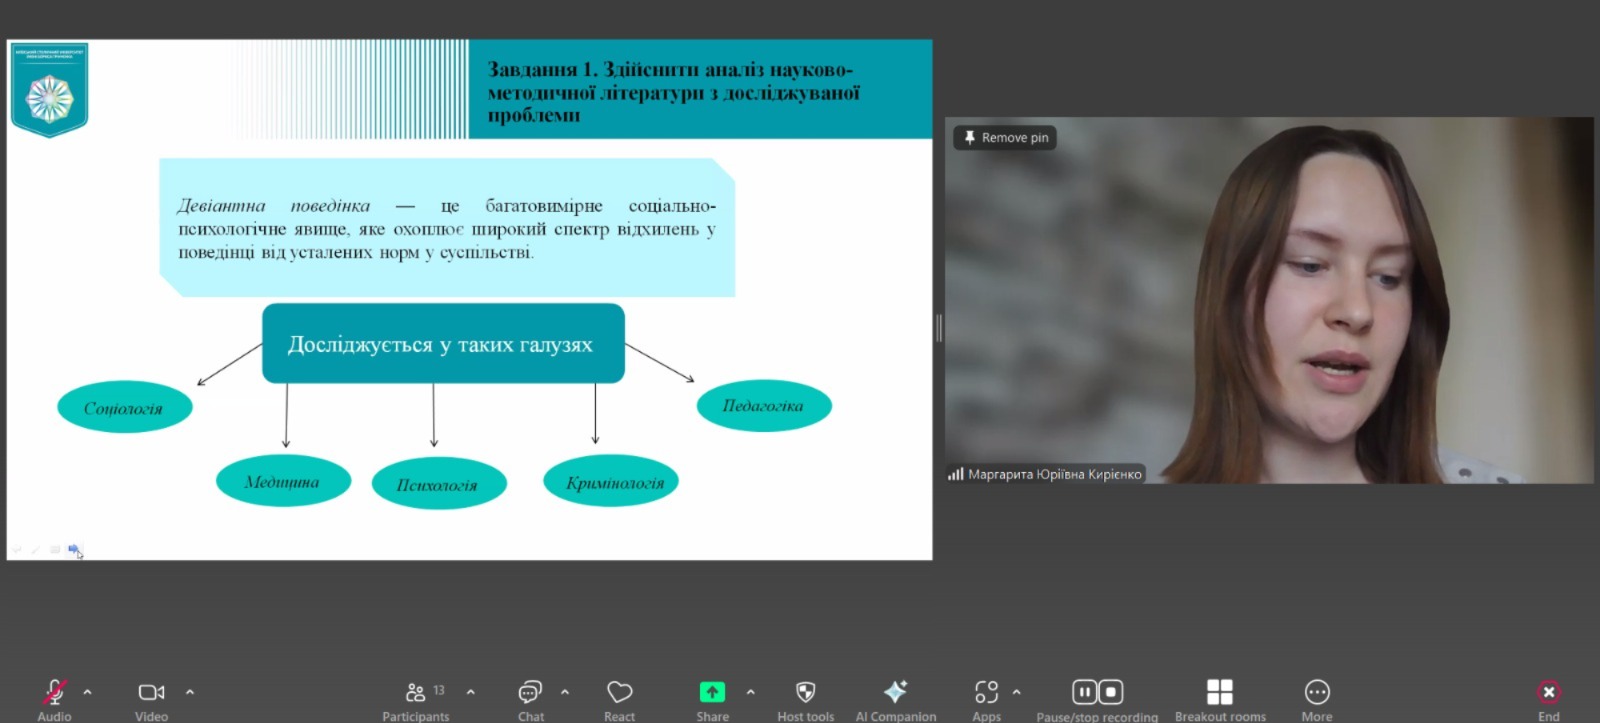
Task: Click the green Share screen icon
Action: coord(712,692)
